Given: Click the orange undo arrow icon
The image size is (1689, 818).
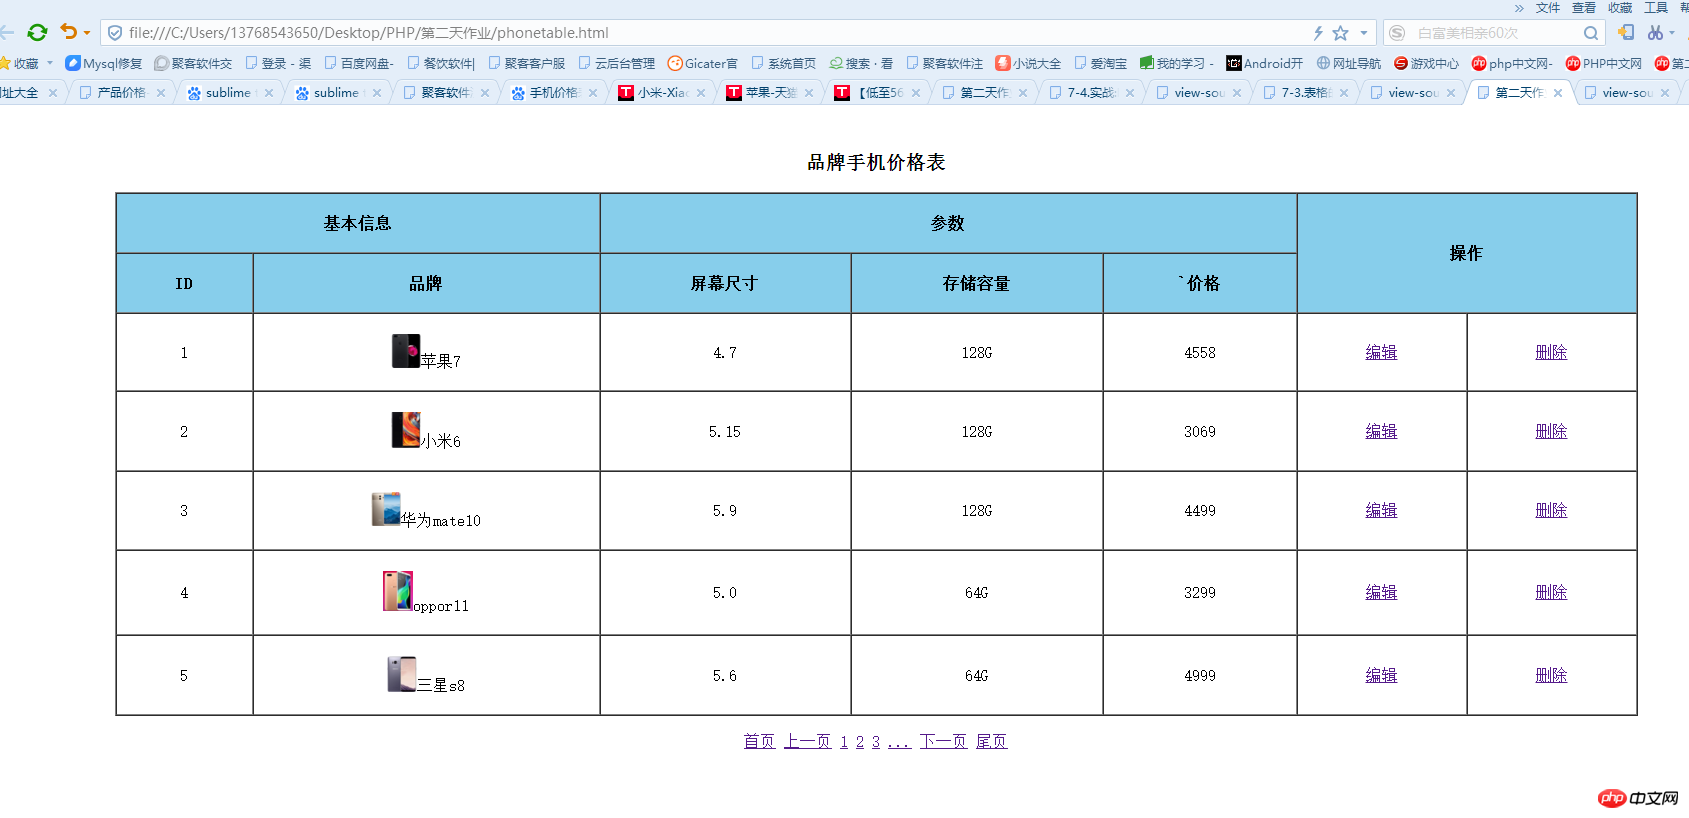Looking at the screenshot, I should [68, 32].
